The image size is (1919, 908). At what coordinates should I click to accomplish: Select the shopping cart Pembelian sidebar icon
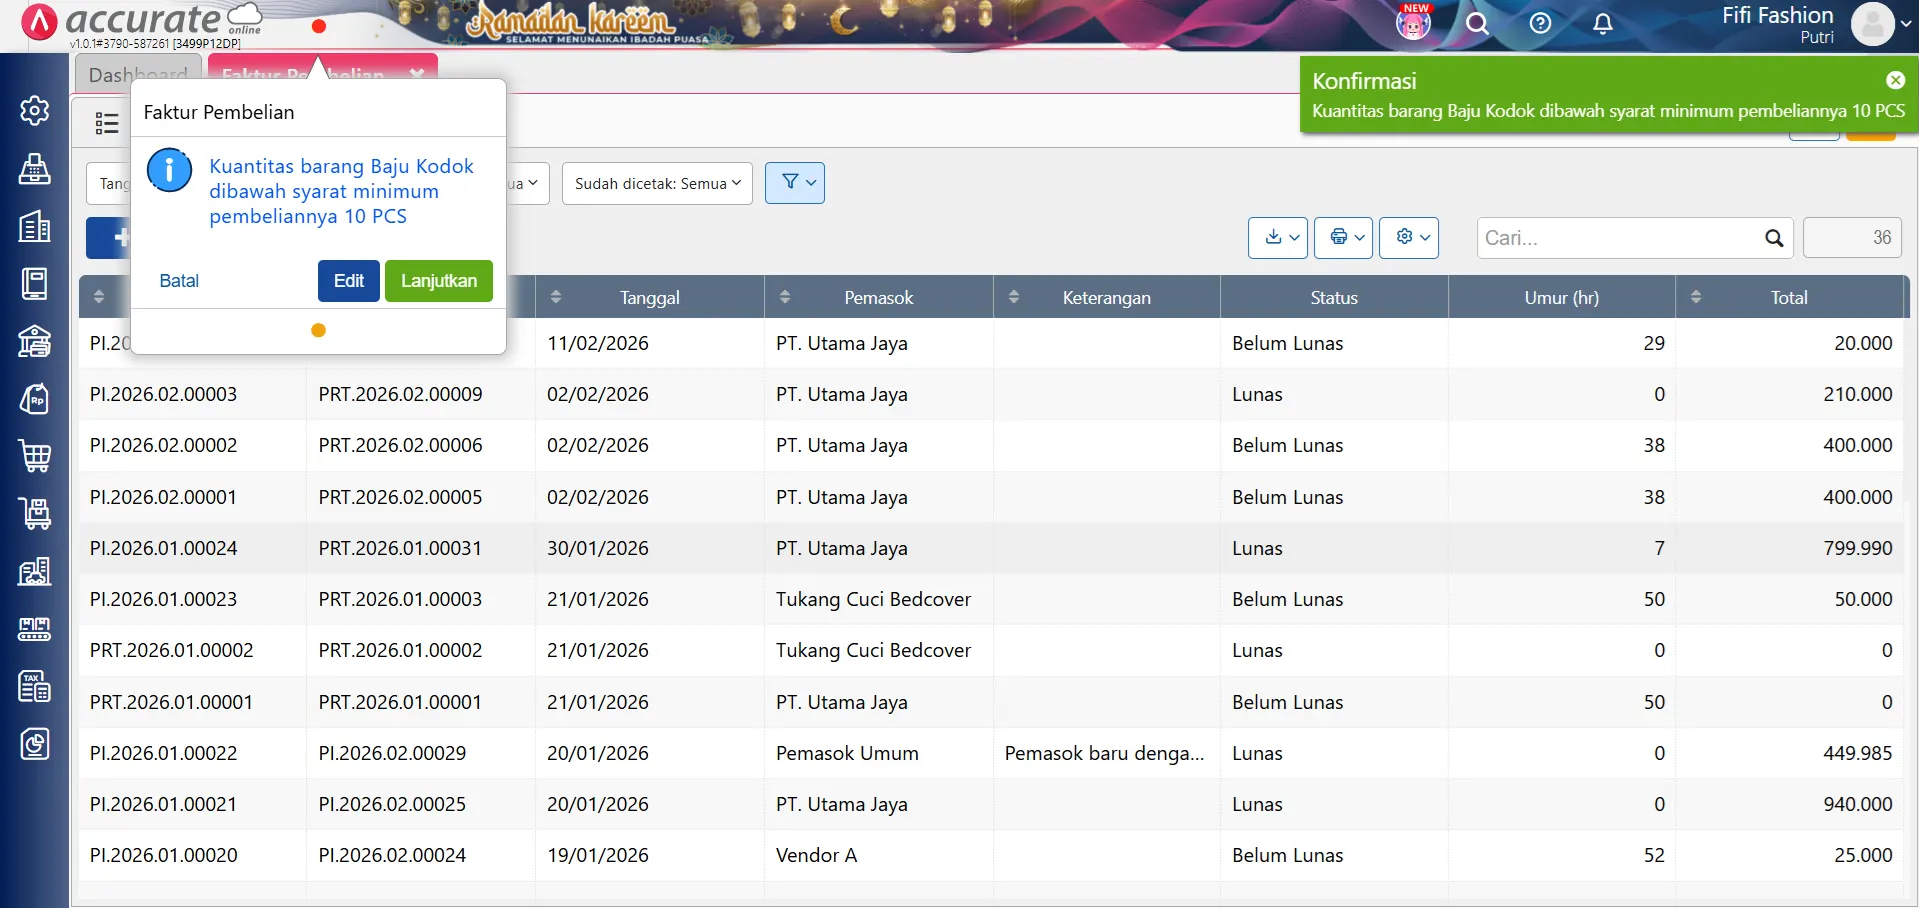(x=35, y=456)
